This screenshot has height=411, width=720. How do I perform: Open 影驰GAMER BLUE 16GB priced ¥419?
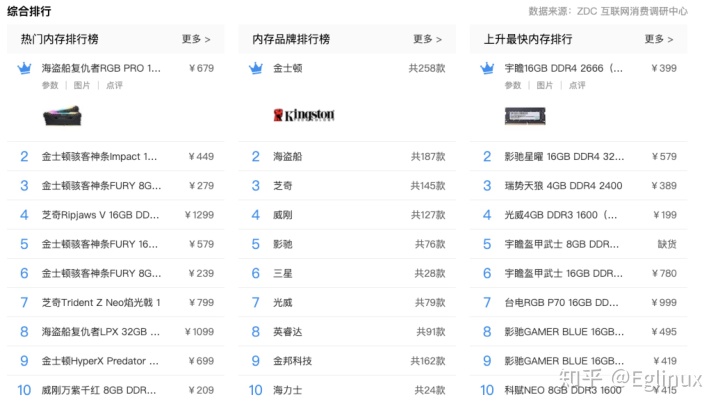pos(564,361)
